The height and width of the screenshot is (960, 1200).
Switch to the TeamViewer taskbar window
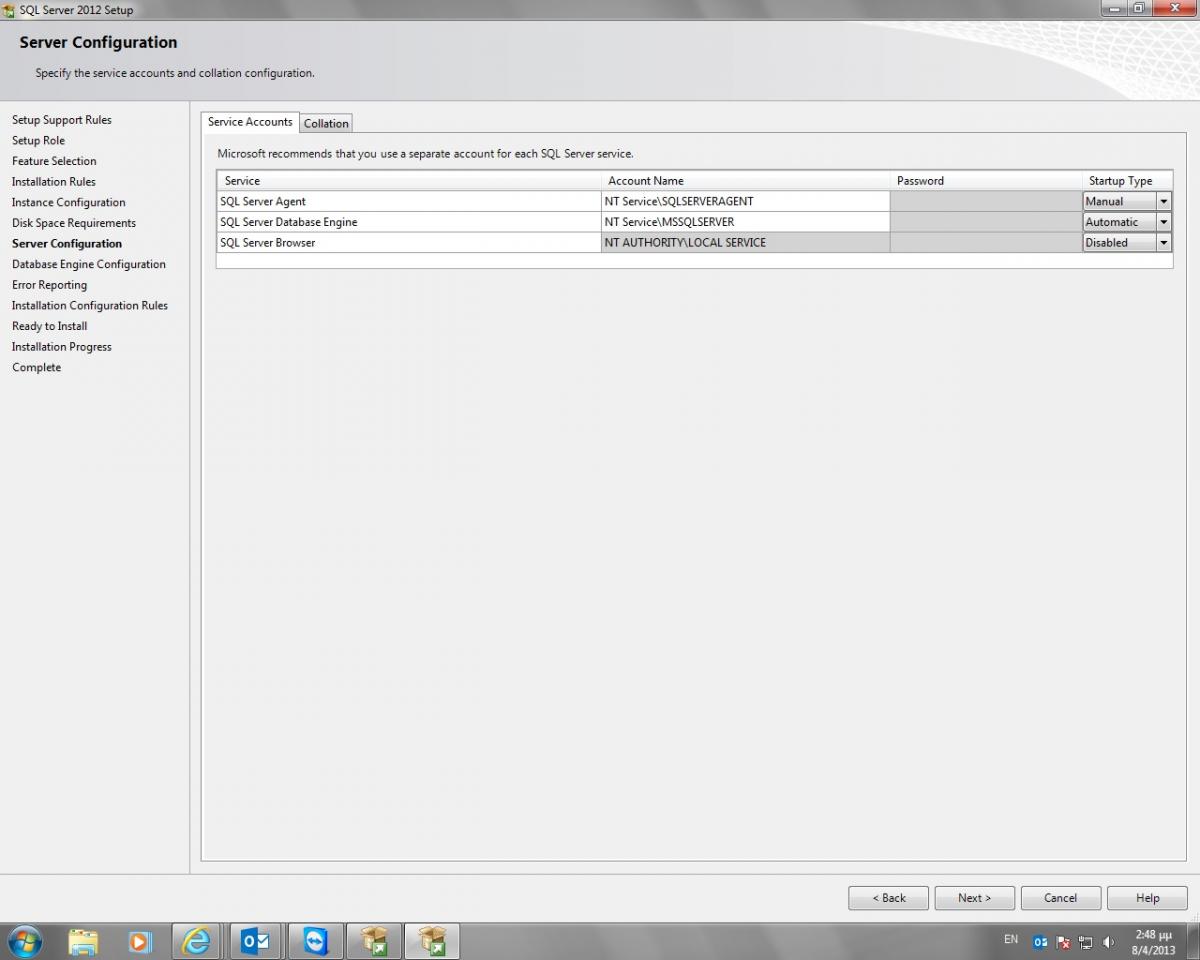pyautogui.click(x=315, y=941)
